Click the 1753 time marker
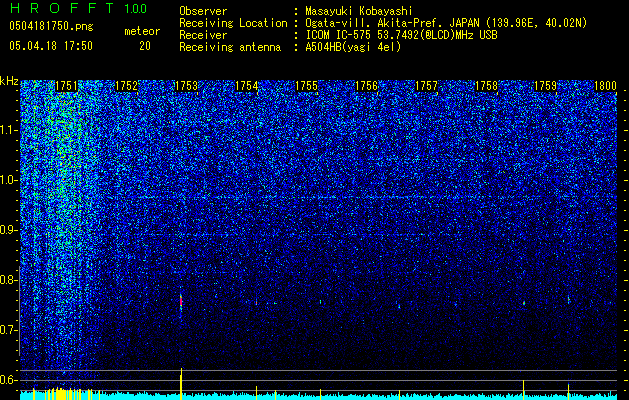Image resolution: width=629 pixels, height=400 pixels. 186,86
